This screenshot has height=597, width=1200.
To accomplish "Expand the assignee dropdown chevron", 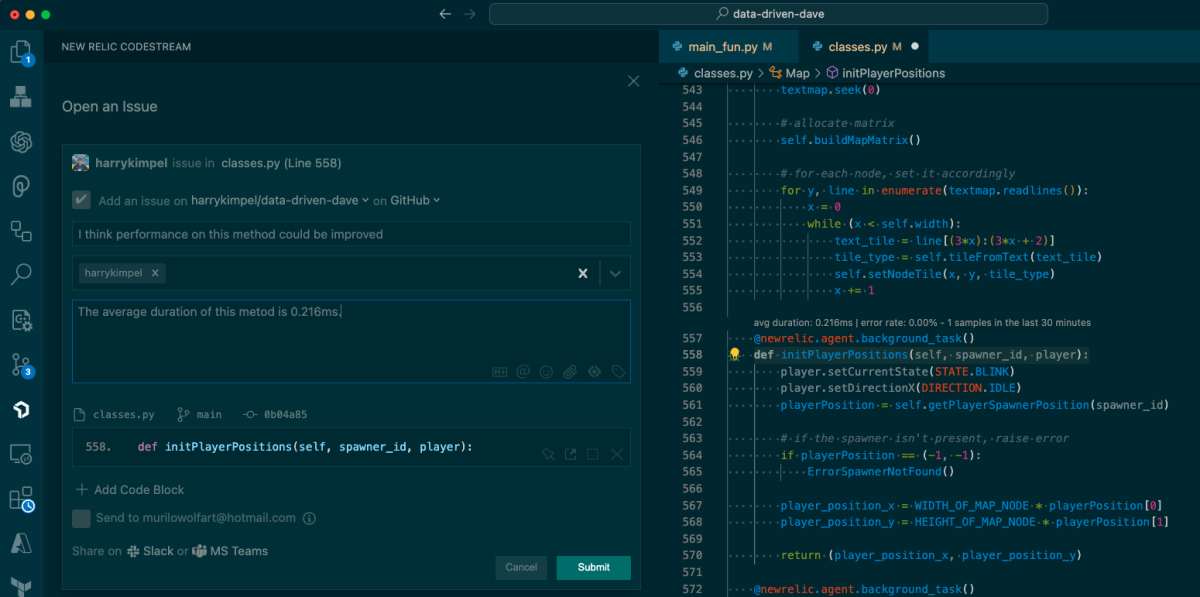I will [615, 273].
